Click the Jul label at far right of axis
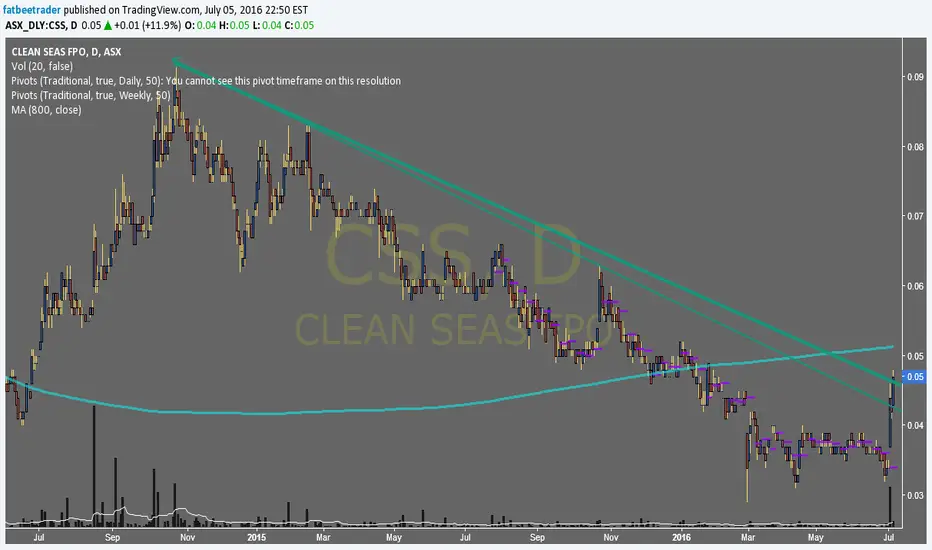The height and width of the screenshot is (550, 932). [x=889, y=538]
